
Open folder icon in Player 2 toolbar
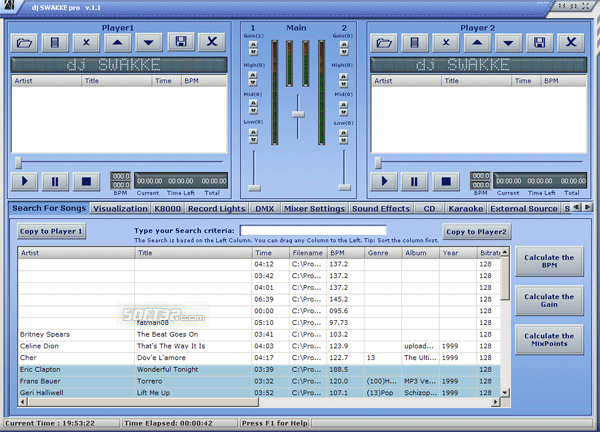click(x=384, y=42)
